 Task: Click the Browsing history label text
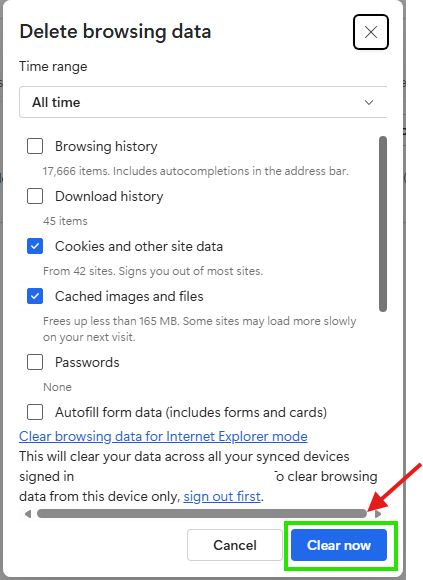click(x=106, y=146)
